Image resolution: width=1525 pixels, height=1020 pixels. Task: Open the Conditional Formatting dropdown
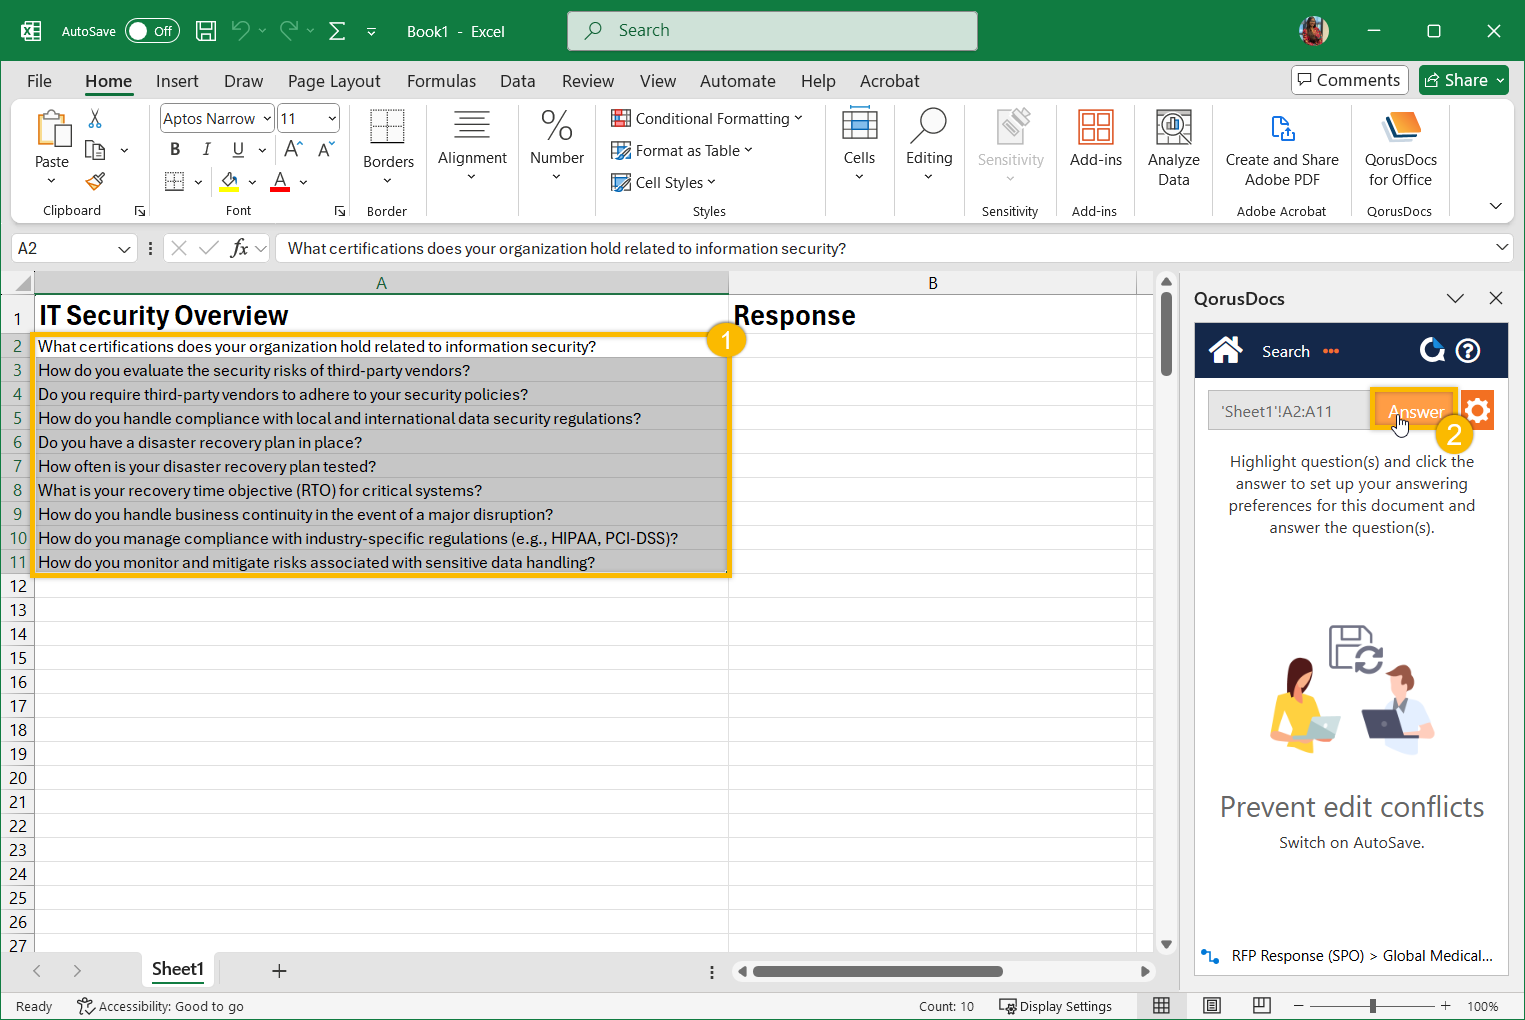click(707, 119)
